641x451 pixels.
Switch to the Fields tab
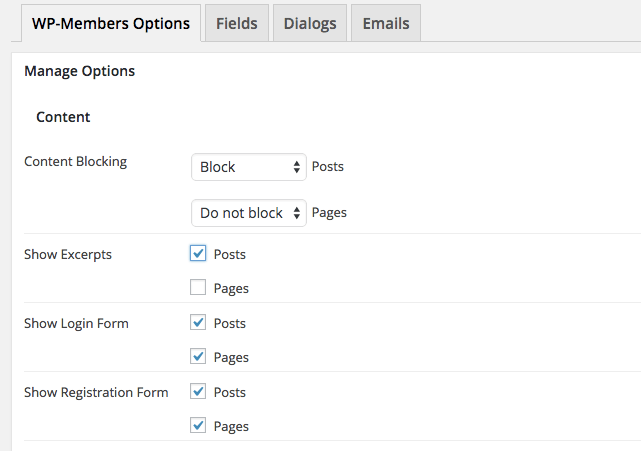pos(236,23)
